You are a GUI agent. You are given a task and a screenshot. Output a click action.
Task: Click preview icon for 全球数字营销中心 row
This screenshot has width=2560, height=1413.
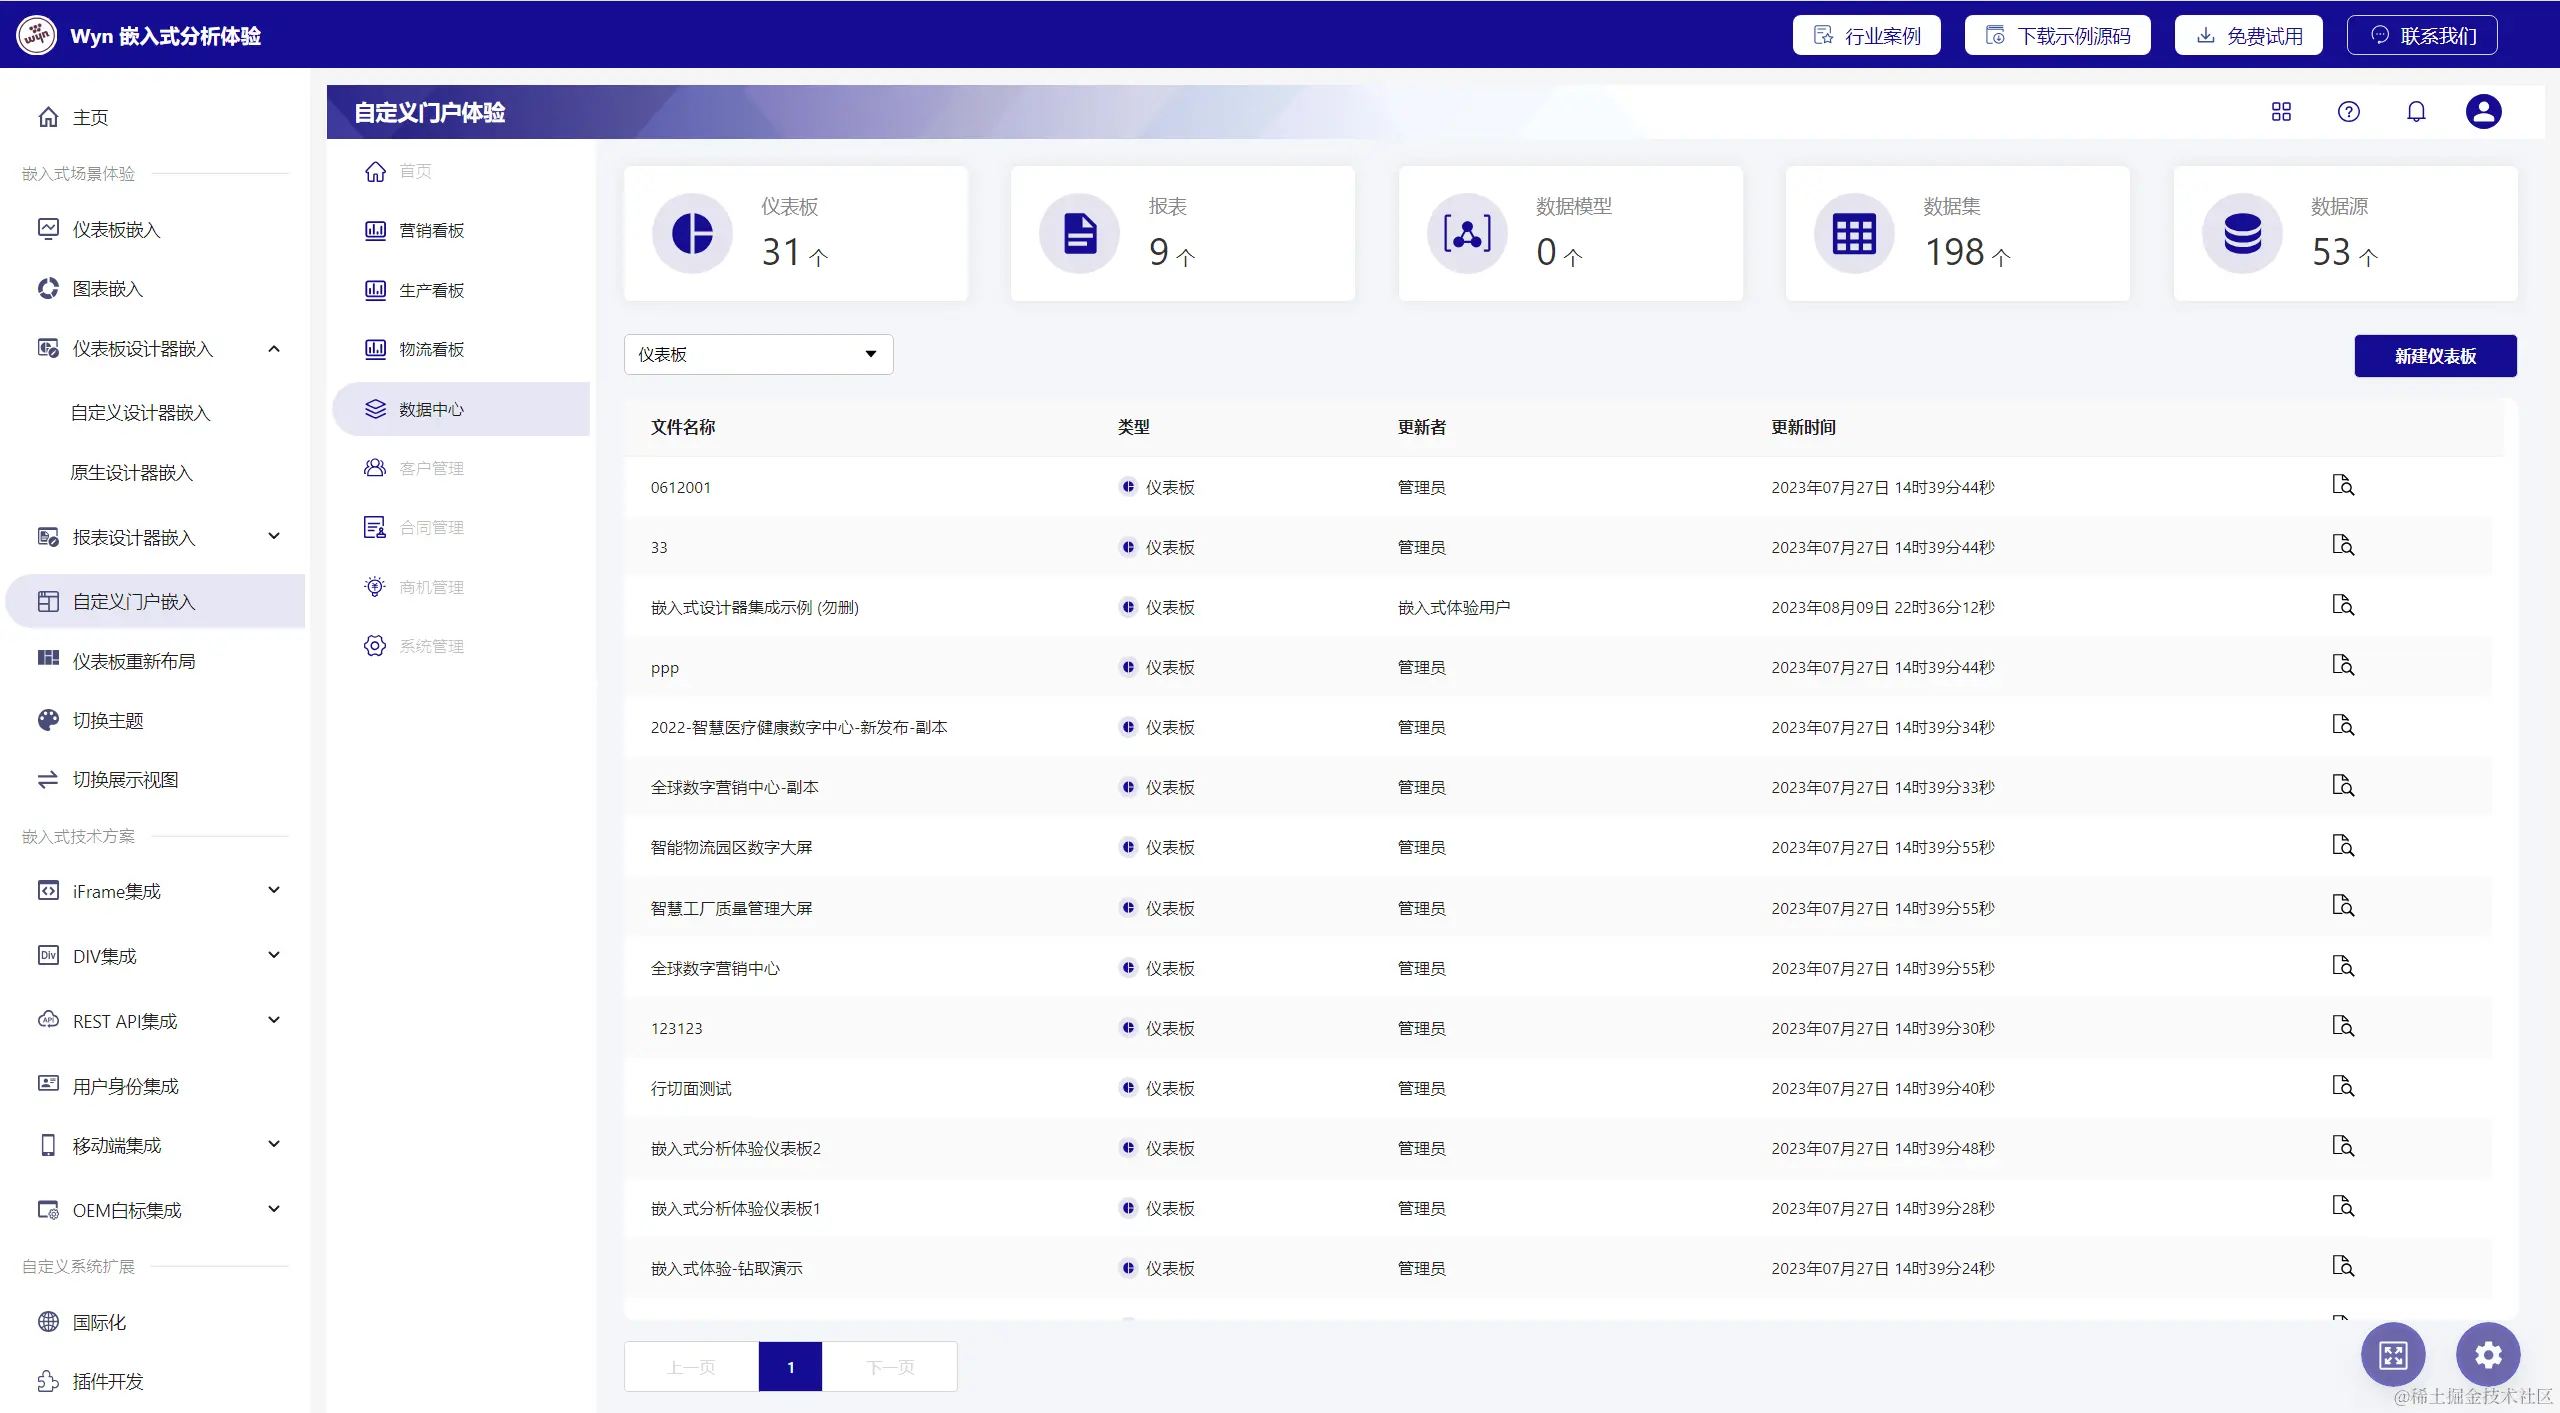pos(2342,967)
